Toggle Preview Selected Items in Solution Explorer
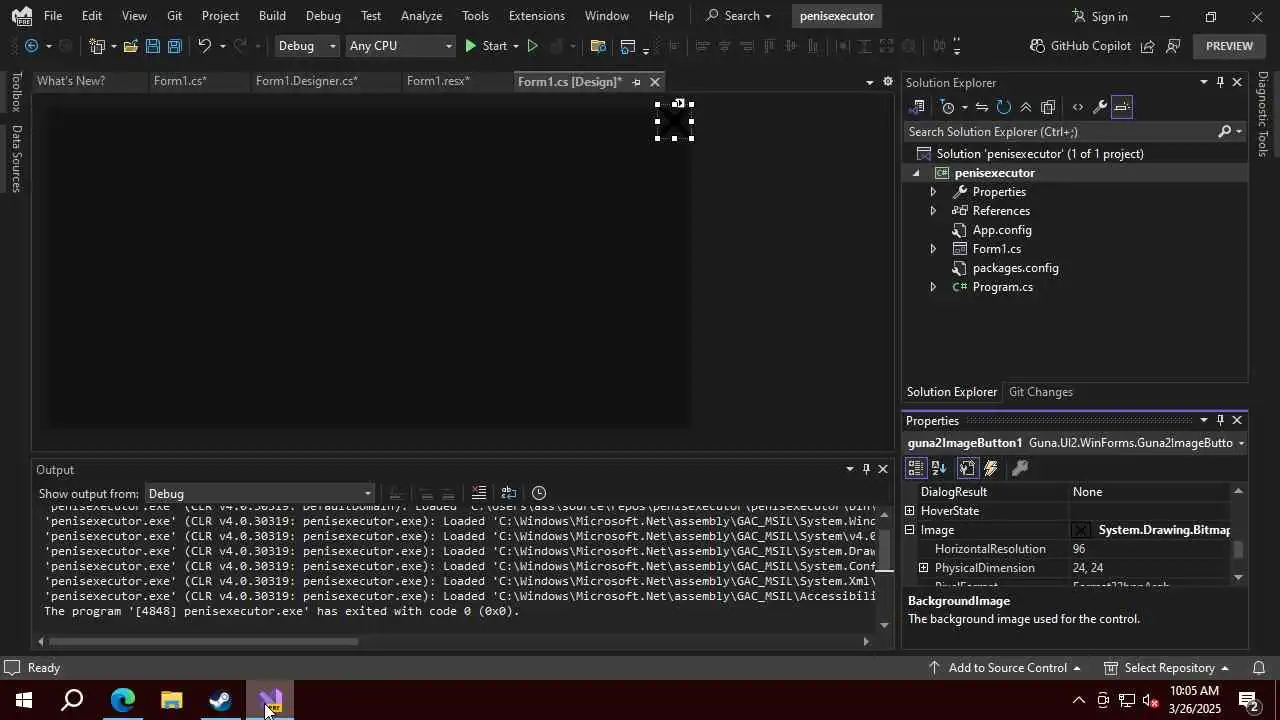 click(1122, 107)
